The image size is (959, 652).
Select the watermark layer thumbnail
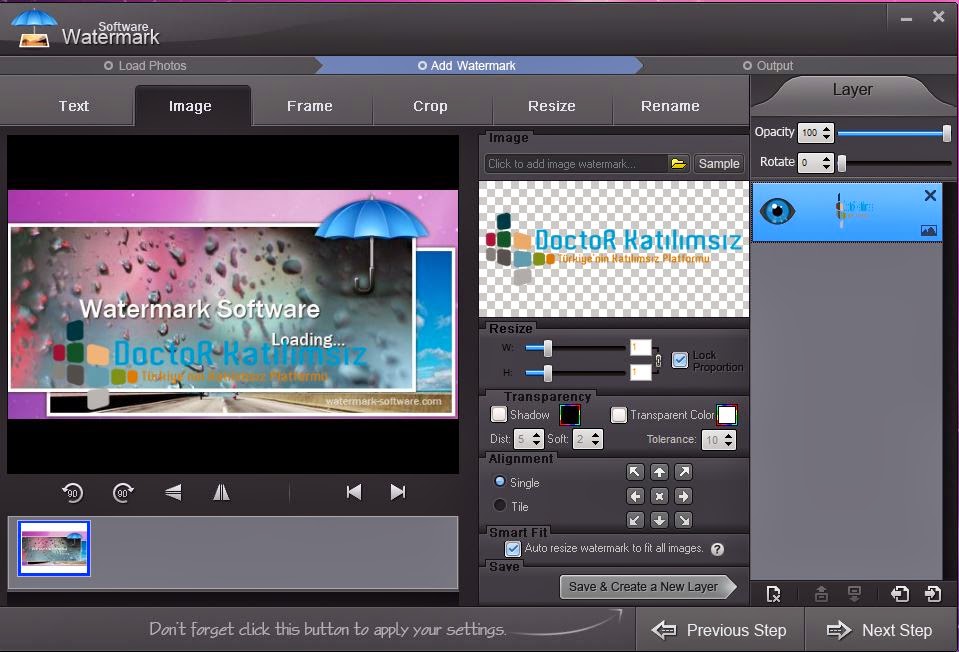tap(854, 210)
